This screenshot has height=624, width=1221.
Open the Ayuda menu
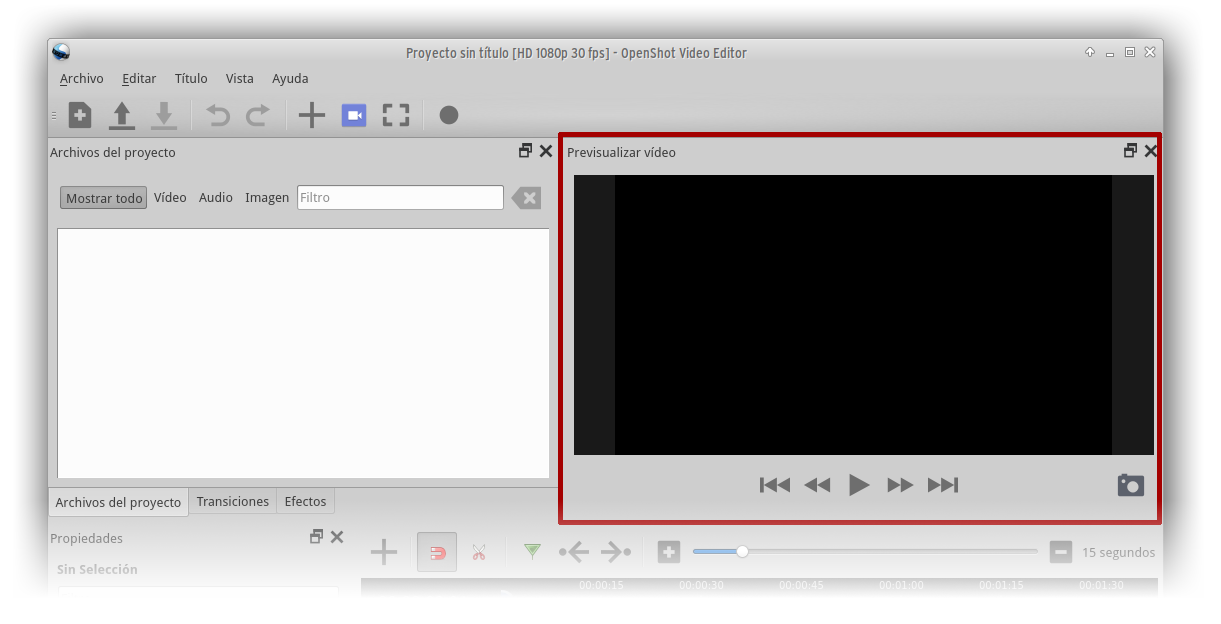point(290,78)
